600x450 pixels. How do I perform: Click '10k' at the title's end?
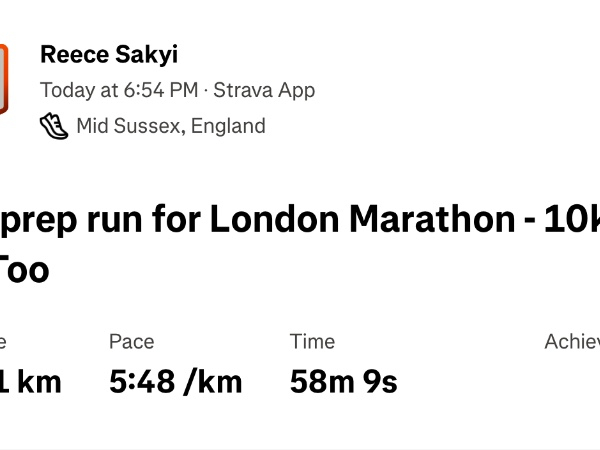[x=573, y=220]
